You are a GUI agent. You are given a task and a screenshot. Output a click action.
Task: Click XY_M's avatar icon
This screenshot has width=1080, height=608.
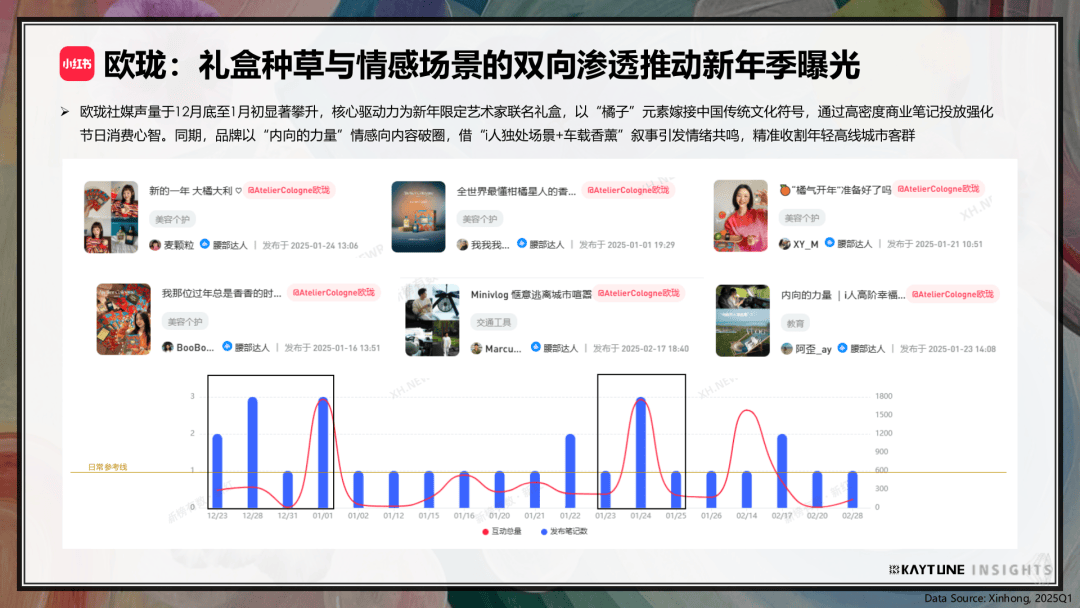click(784, 244)
